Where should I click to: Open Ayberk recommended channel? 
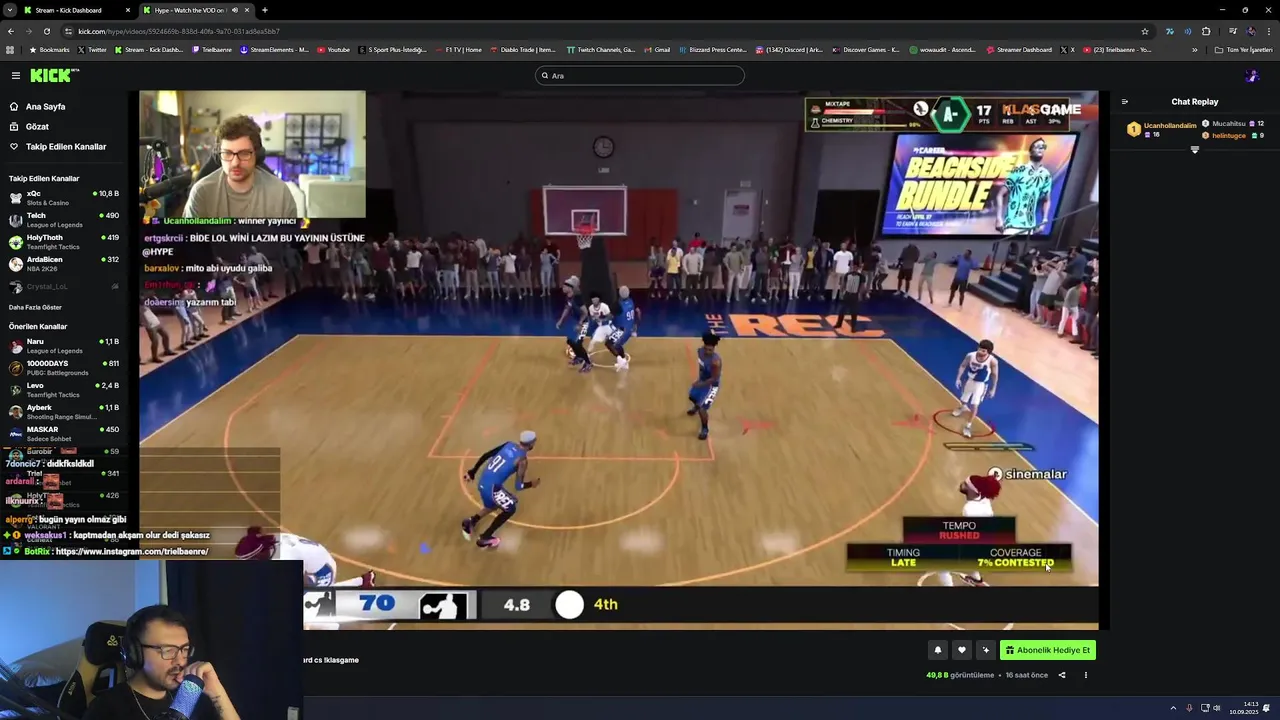click(x=63, y=412)
